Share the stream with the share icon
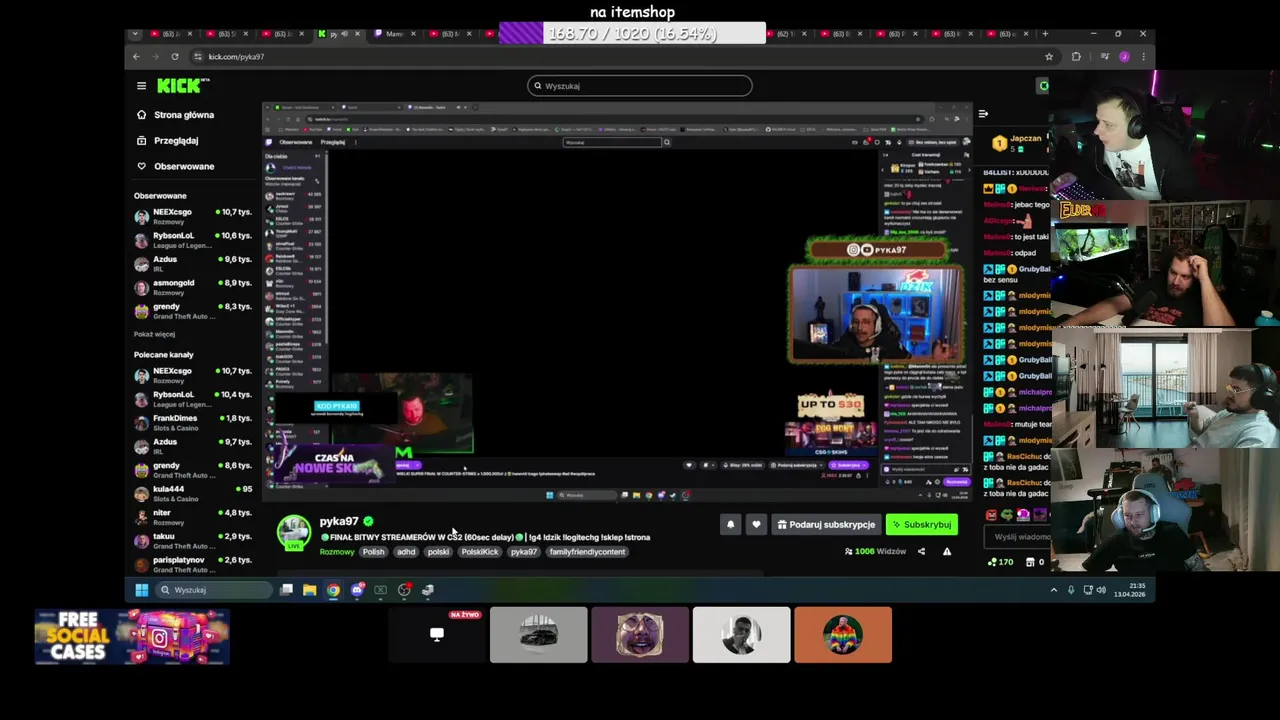Image resolution: width=1280 pixels, height=720 pixels. coord(921,552)
